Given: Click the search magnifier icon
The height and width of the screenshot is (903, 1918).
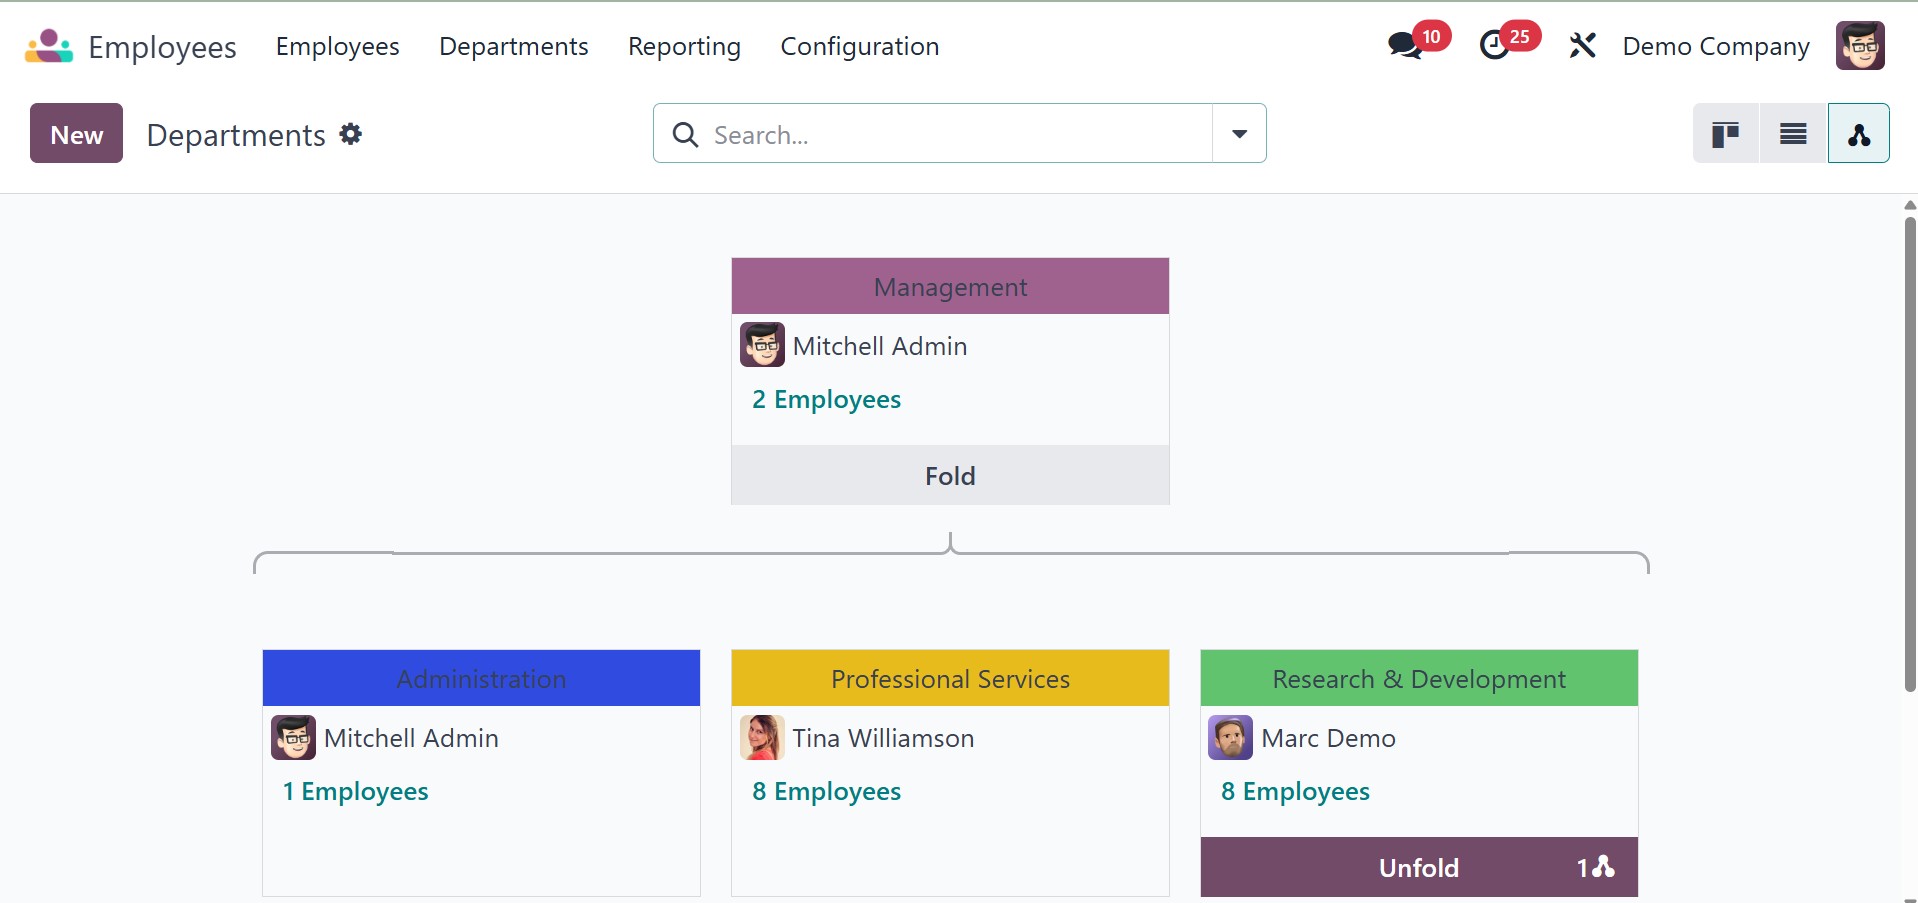Looking at the screenshot, I should click(685, 134).
